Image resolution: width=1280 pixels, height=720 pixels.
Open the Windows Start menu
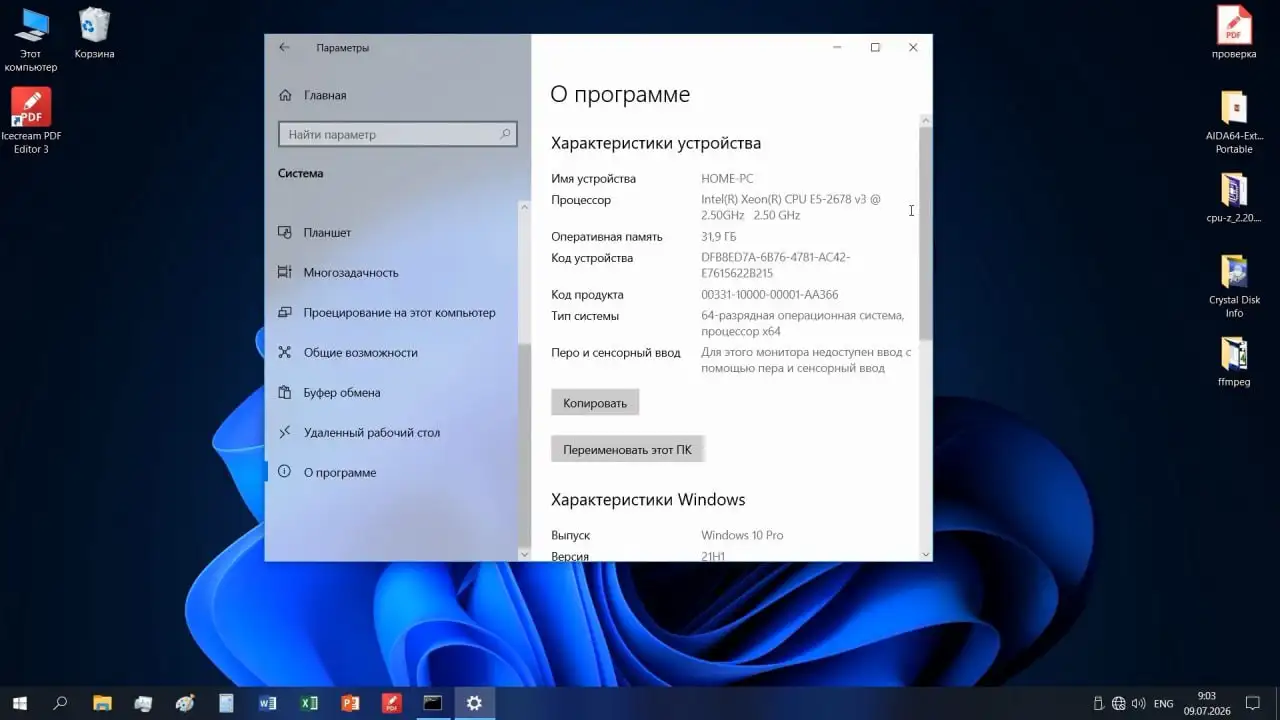(19, 703)
